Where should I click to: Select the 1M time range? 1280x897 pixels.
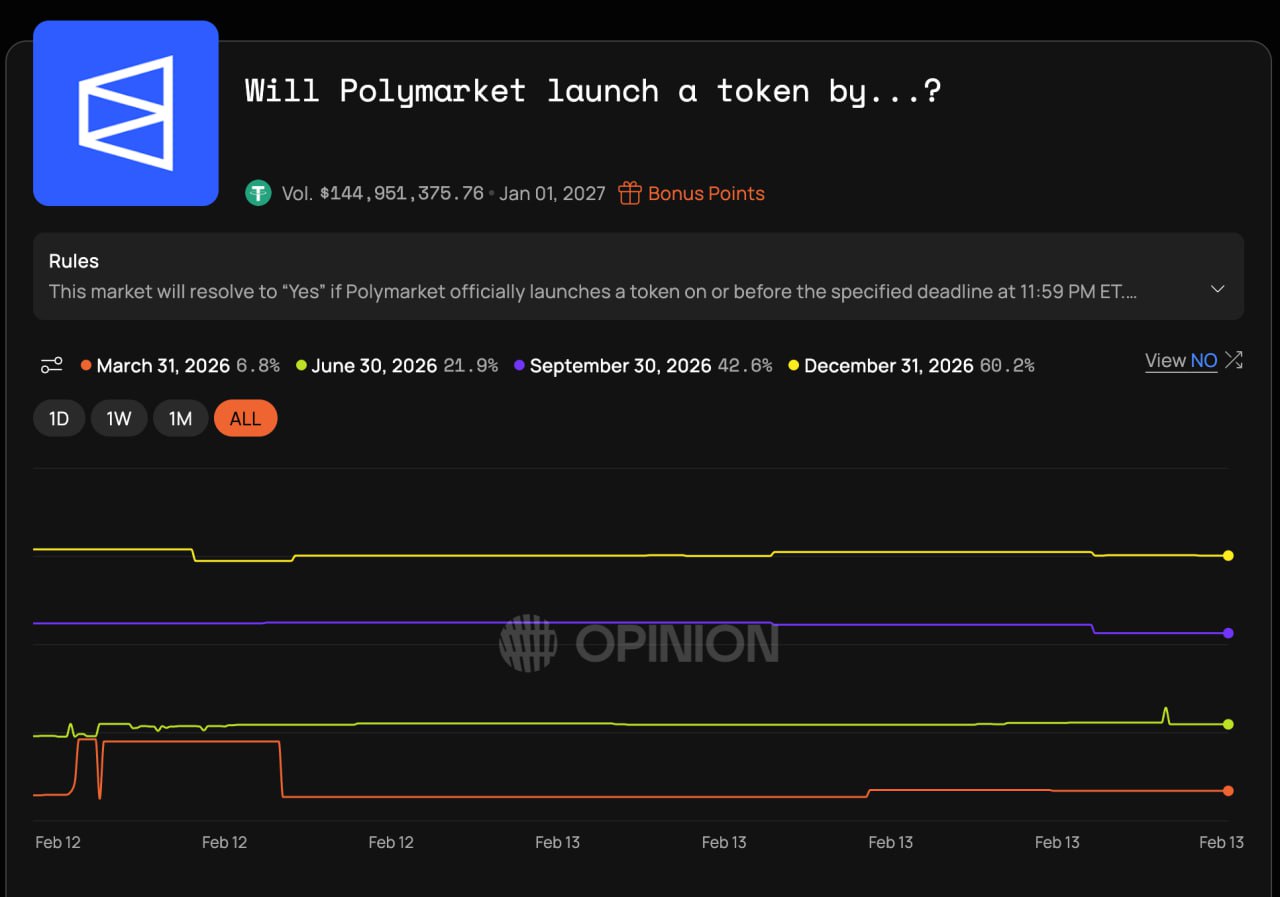(x=180, y=419)
